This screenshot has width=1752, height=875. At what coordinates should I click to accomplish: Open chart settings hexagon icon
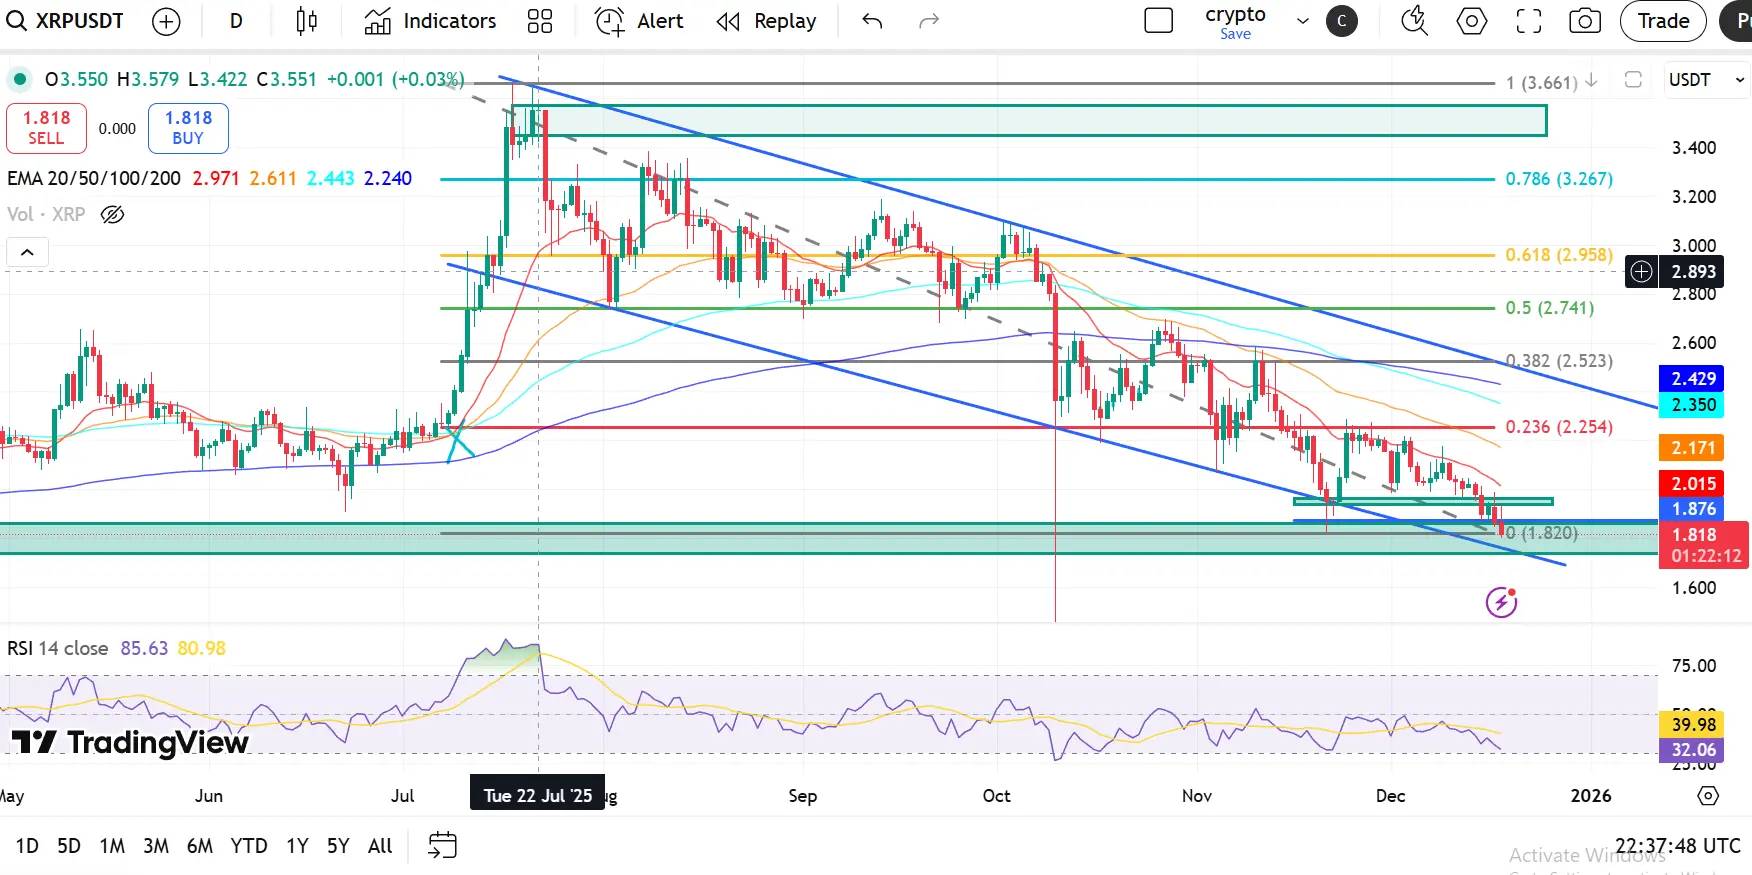point(1471,21)
